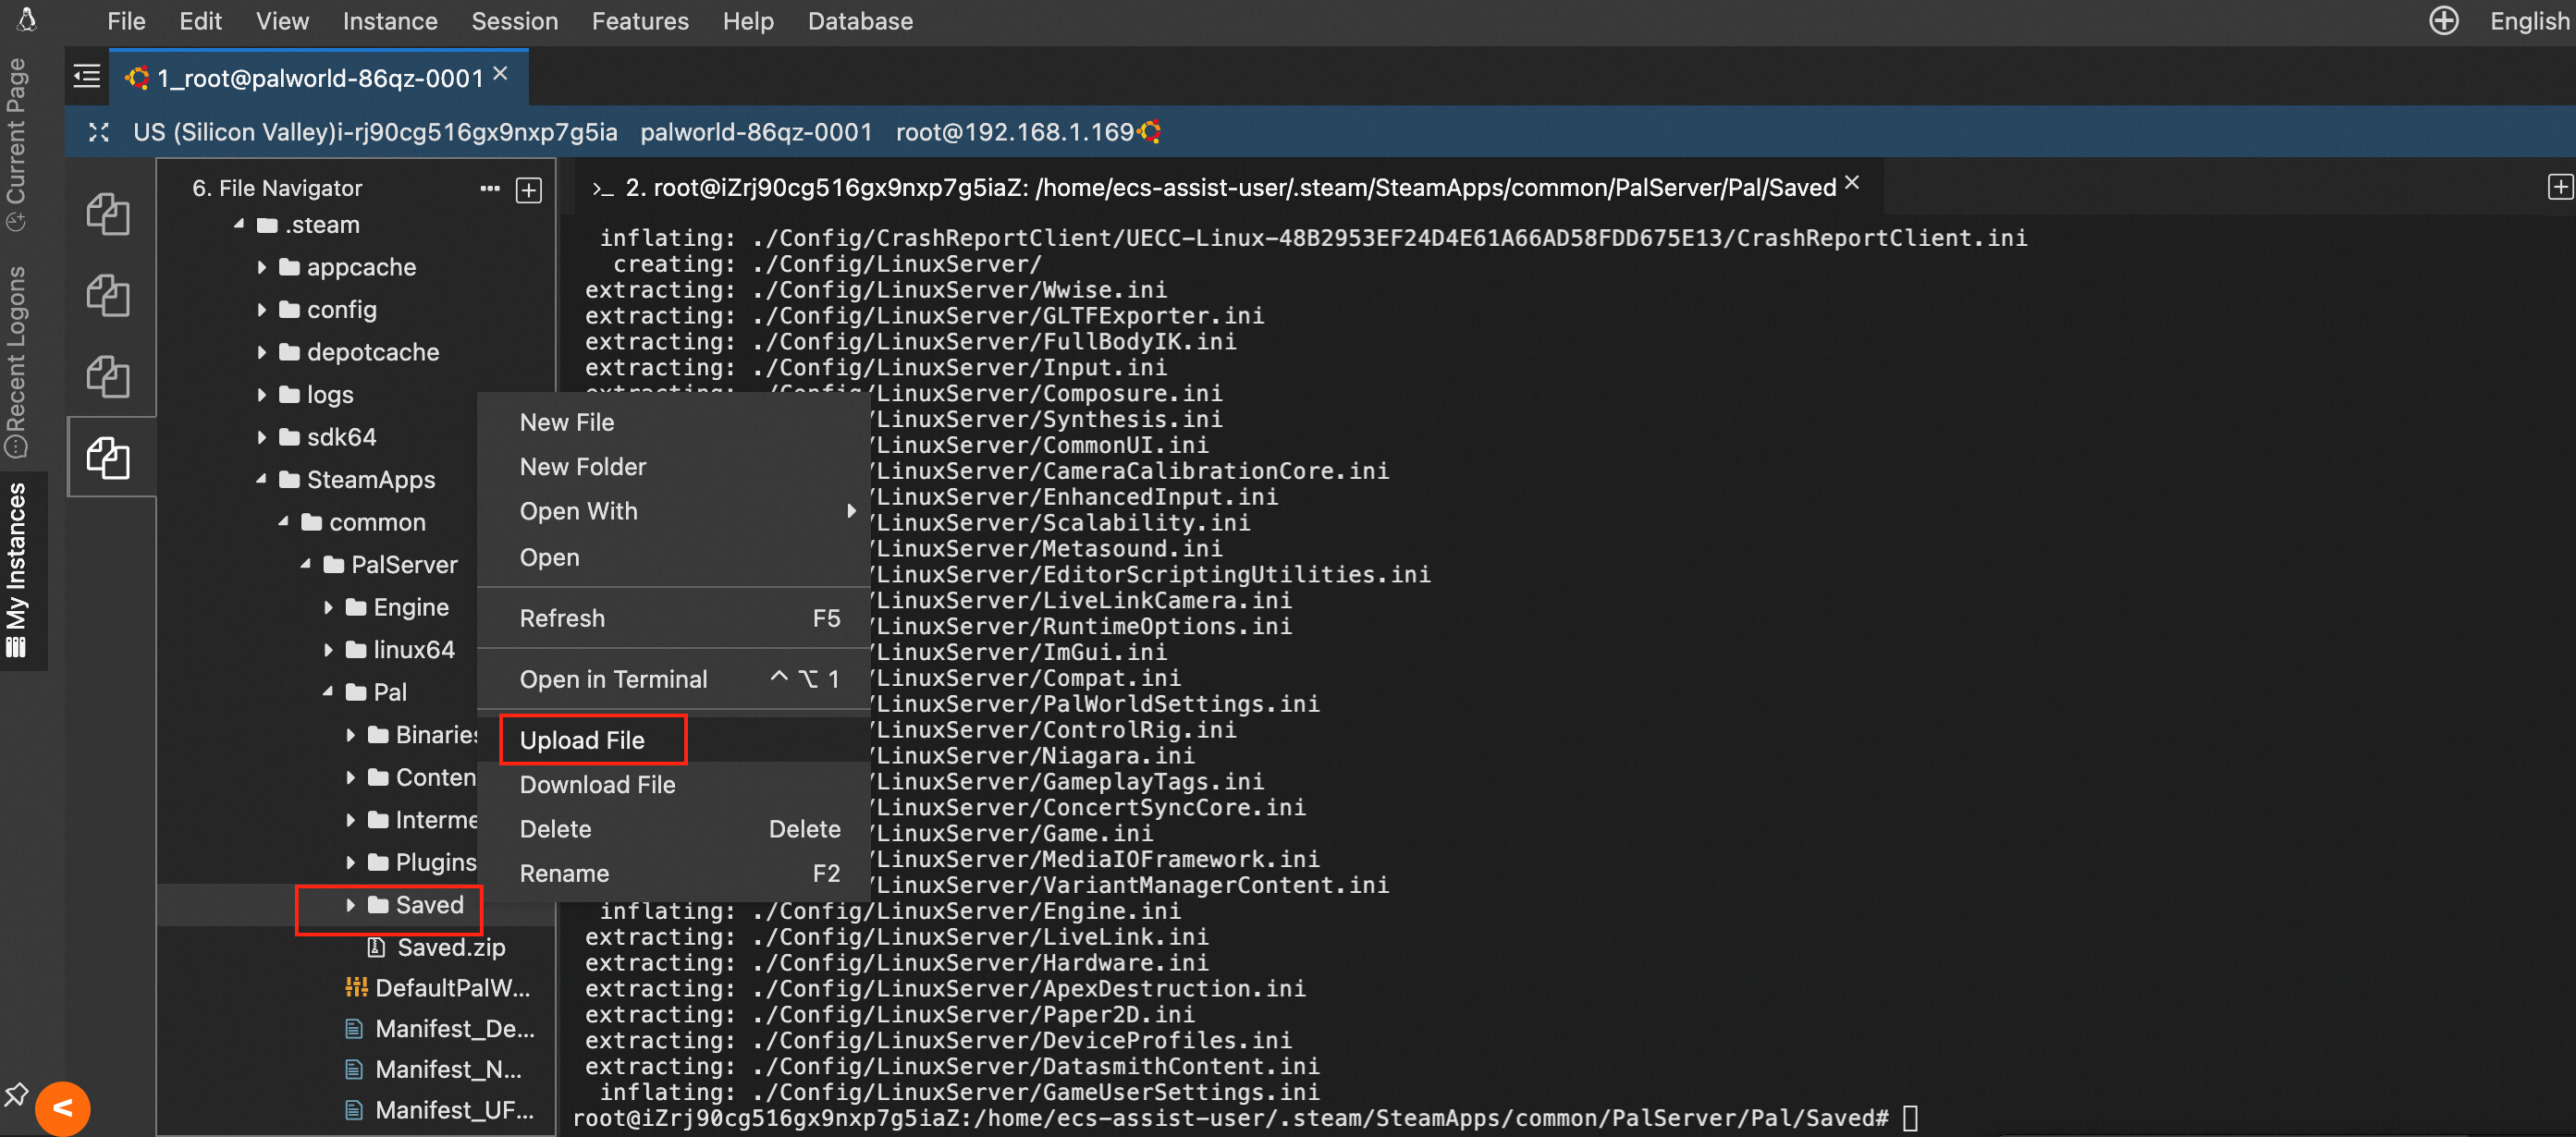Expand the appcache folder
Viewport: 2576px width, 1137px height.
coord(261,267)
